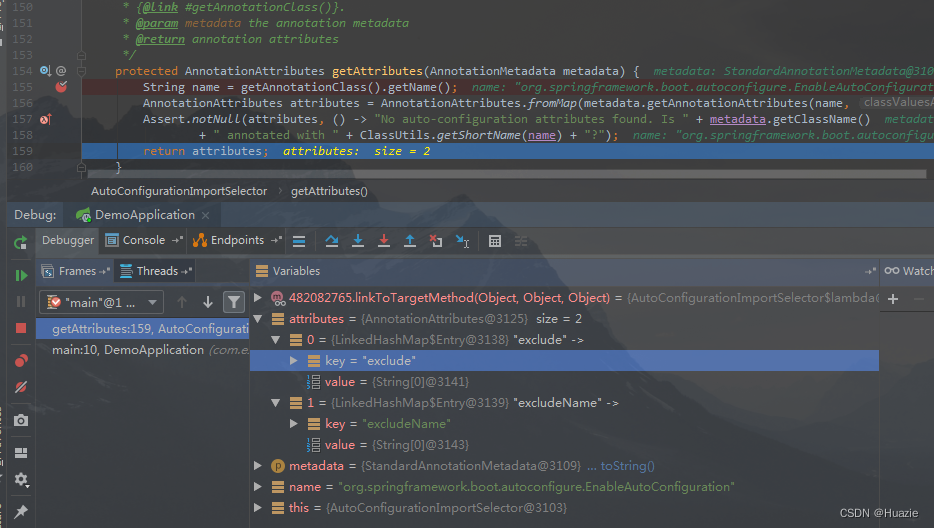Screen dimensions: 934x528
Task: Collapse entry 0 exclude node
Action: coord(275,340)
